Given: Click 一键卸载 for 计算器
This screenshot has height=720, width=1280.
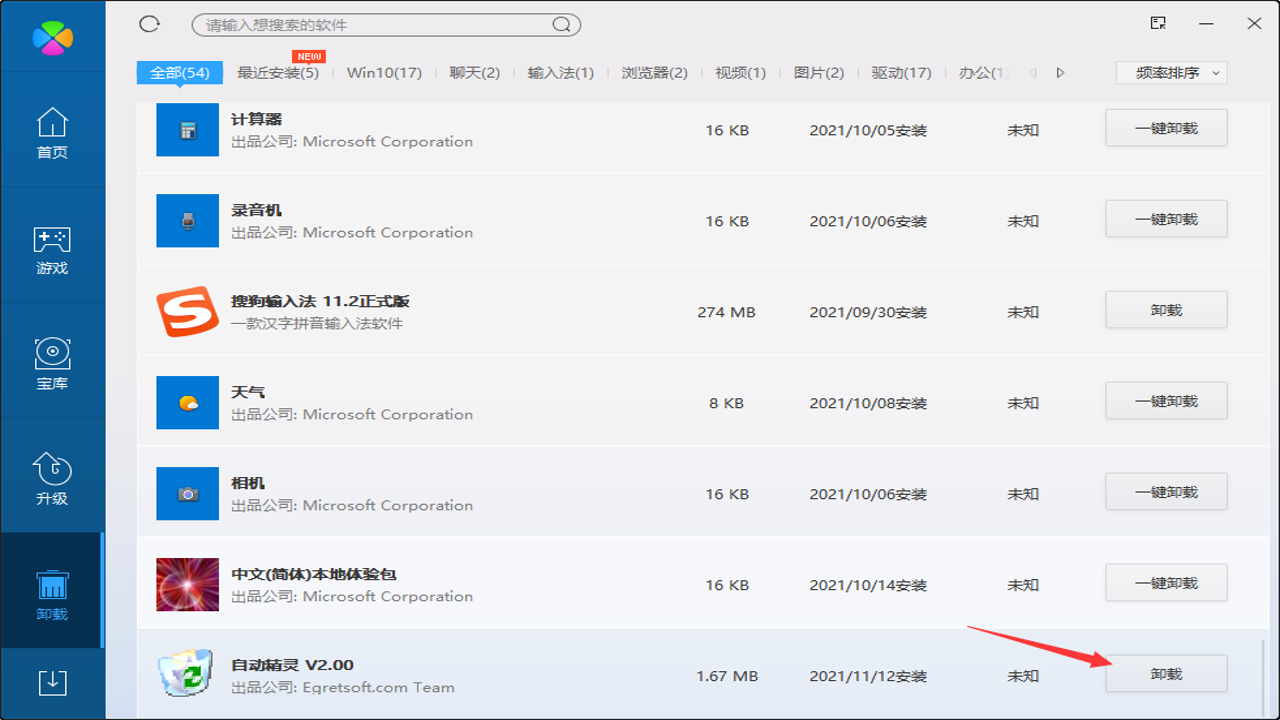Looking at the screenshot, I should [x=1166, y=128].
